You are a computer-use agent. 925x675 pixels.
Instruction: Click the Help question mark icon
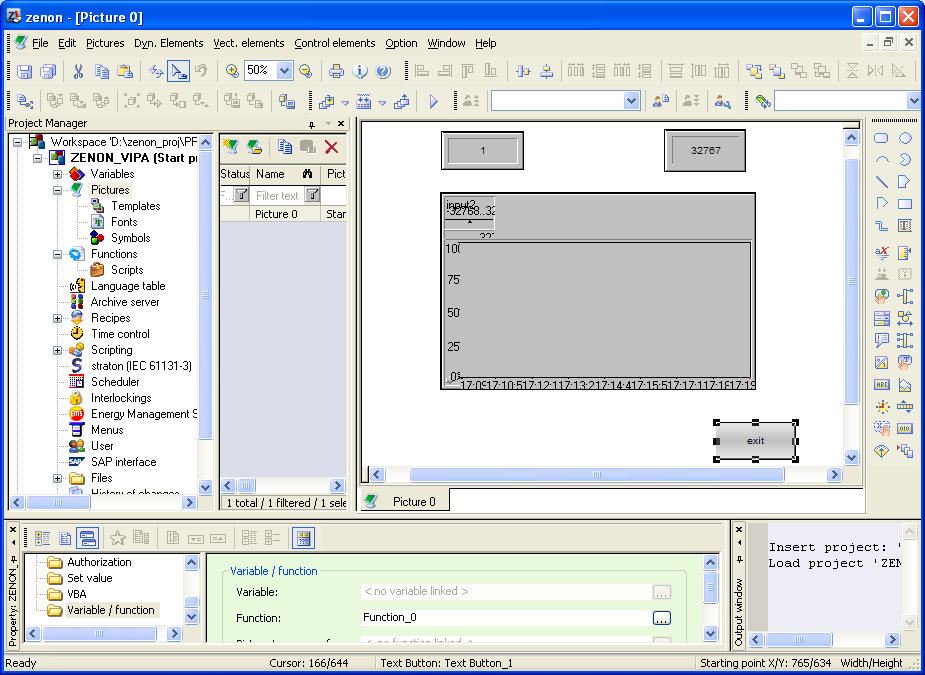pyautogui.click(x=383, y=71)
